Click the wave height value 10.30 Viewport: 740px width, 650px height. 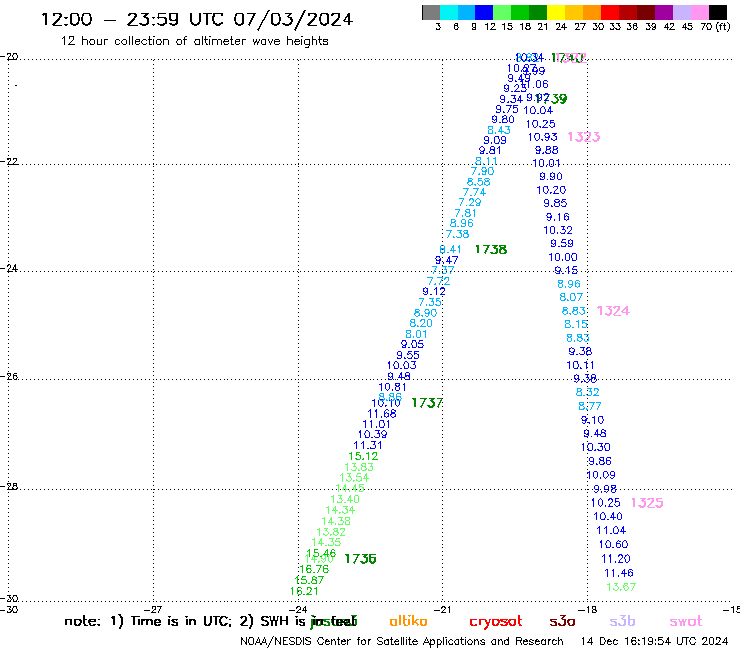point(596,447)
